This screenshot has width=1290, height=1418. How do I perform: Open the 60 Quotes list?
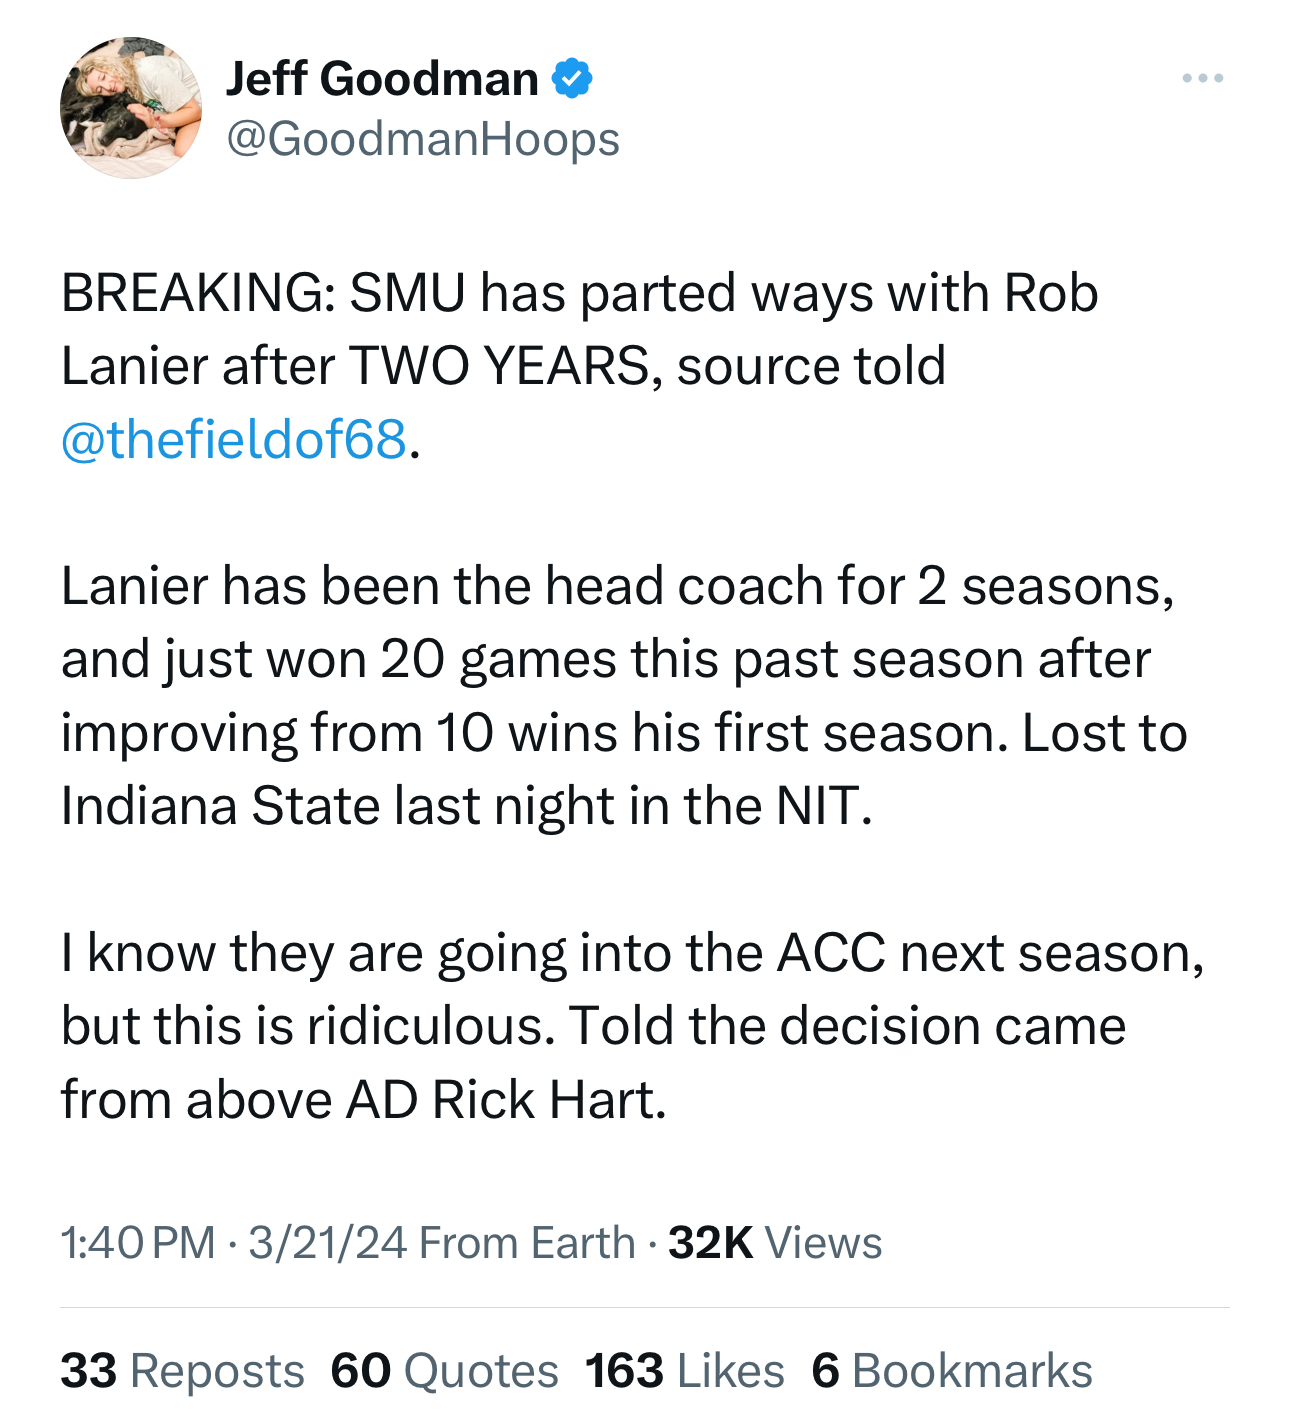[444, 1371]
